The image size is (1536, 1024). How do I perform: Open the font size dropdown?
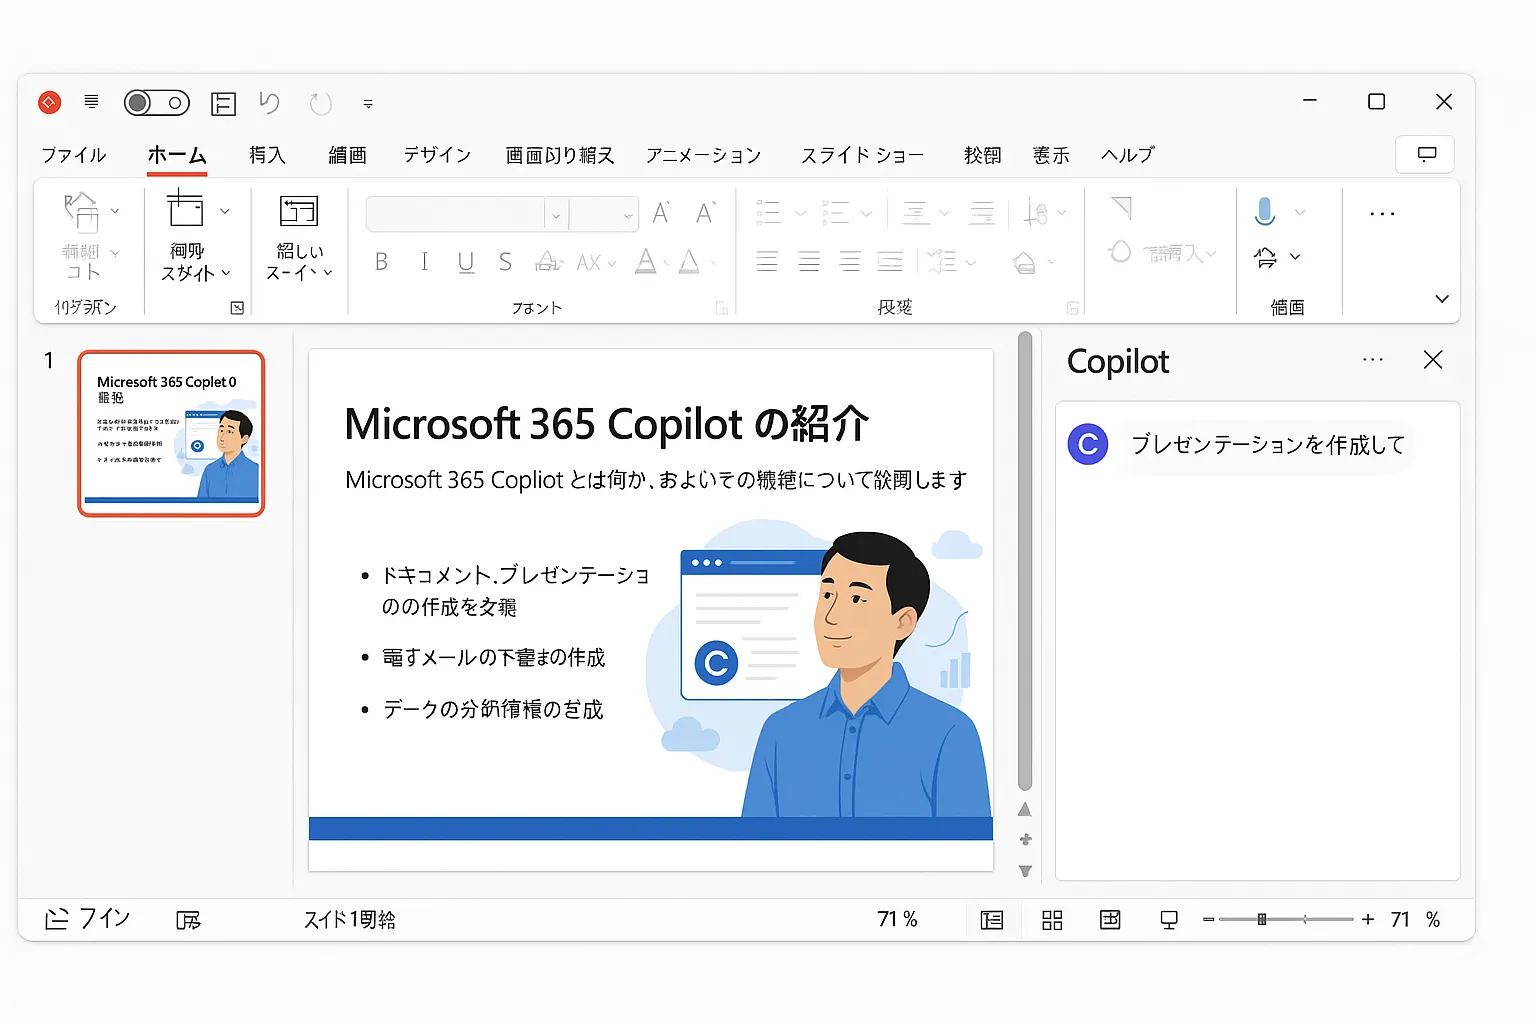628,215
